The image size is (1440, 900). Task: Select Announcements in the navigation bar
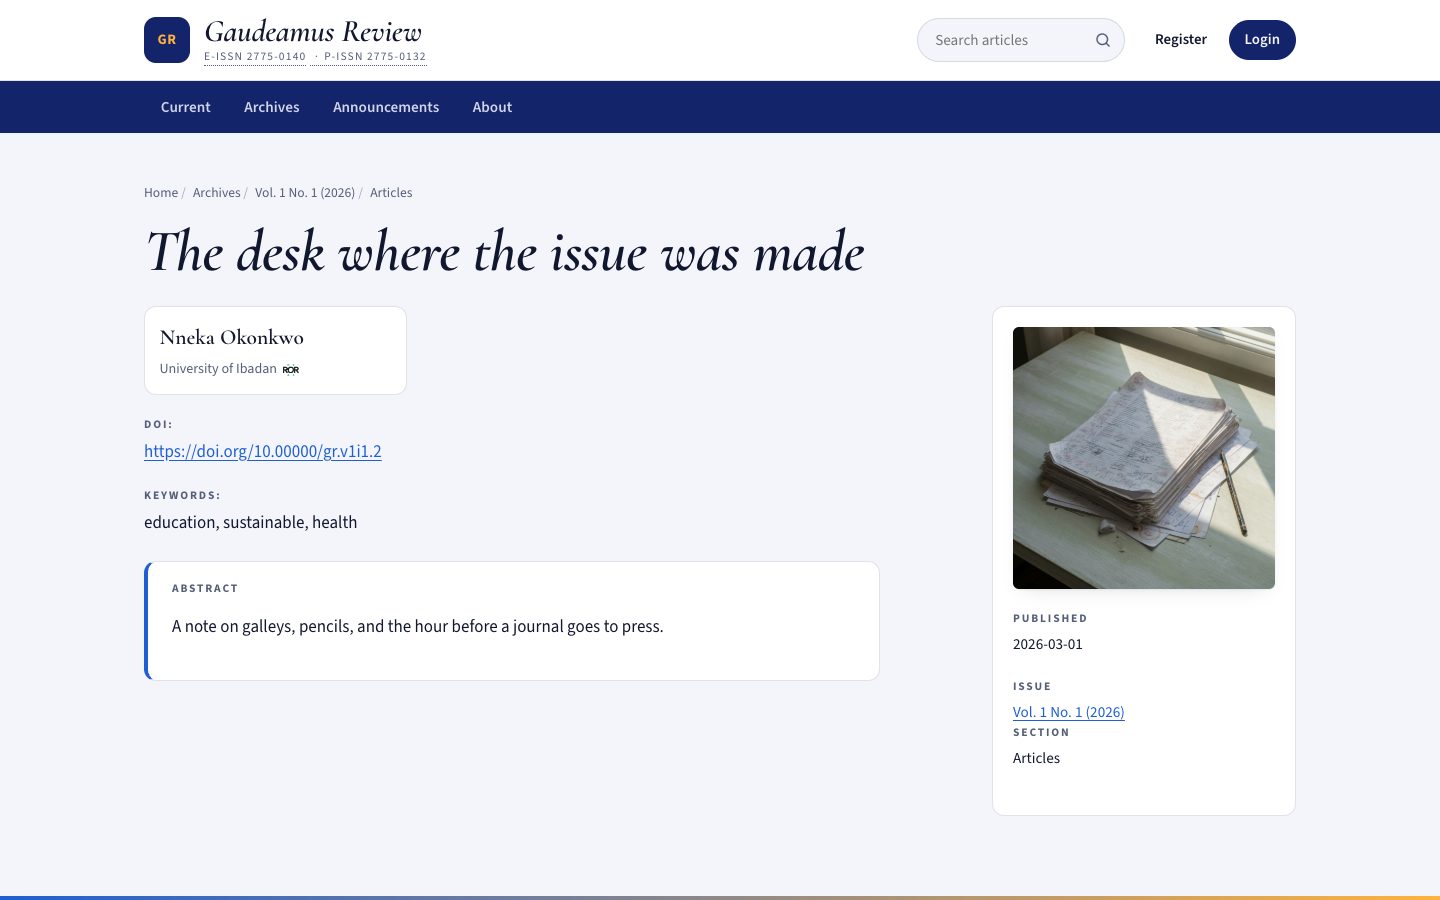click(386, 107)
